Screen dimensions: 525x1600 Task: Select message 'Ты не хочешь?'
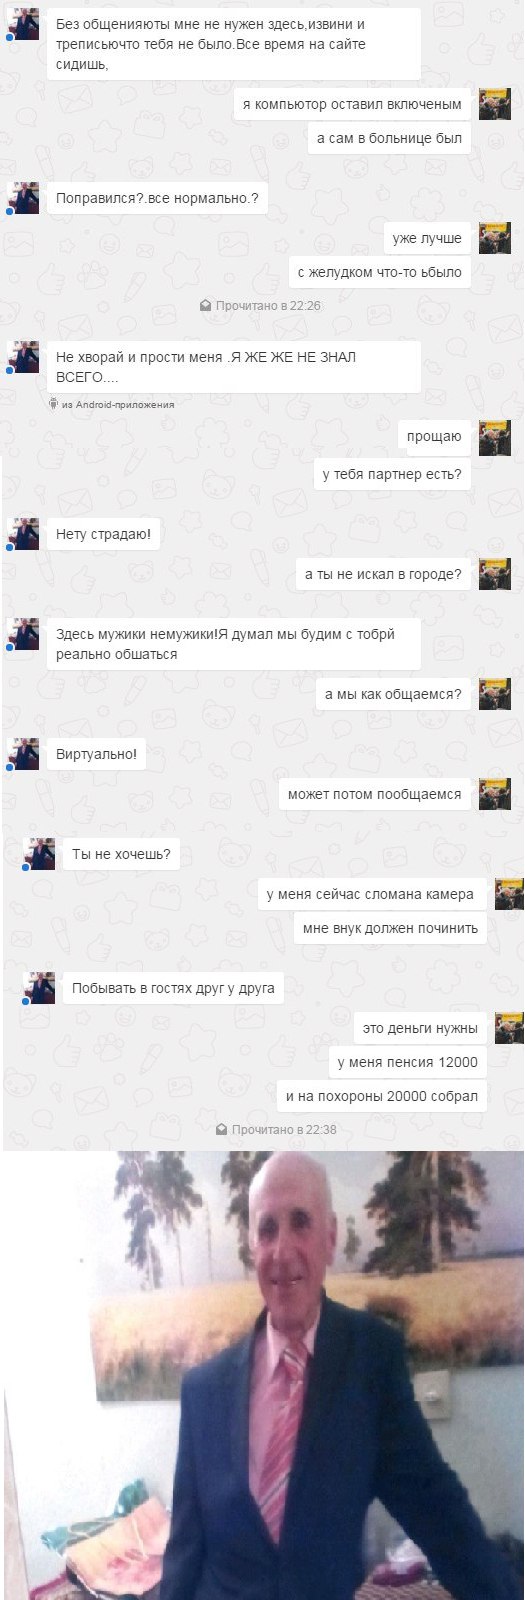(x=121, y=854)
